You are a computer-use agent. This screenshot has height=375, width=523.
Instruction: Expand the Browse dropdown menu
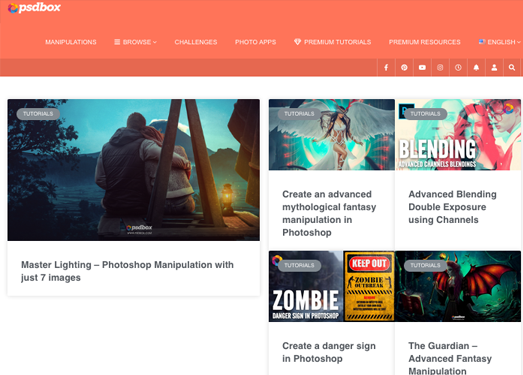coord(135,42)
